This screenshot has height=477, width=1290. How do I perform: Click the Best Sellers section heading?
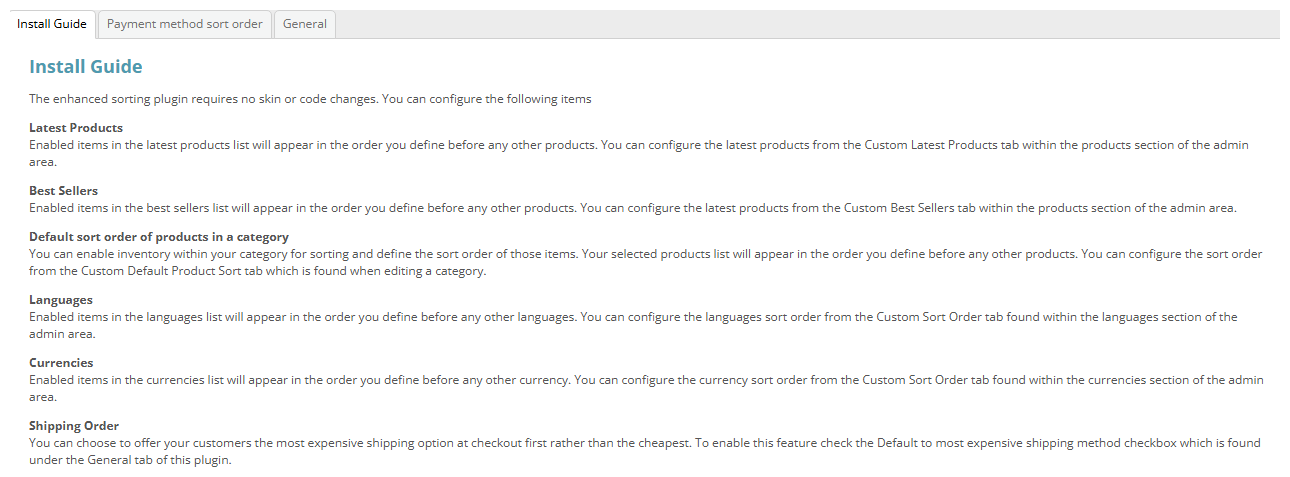click(x=63, y=191)
